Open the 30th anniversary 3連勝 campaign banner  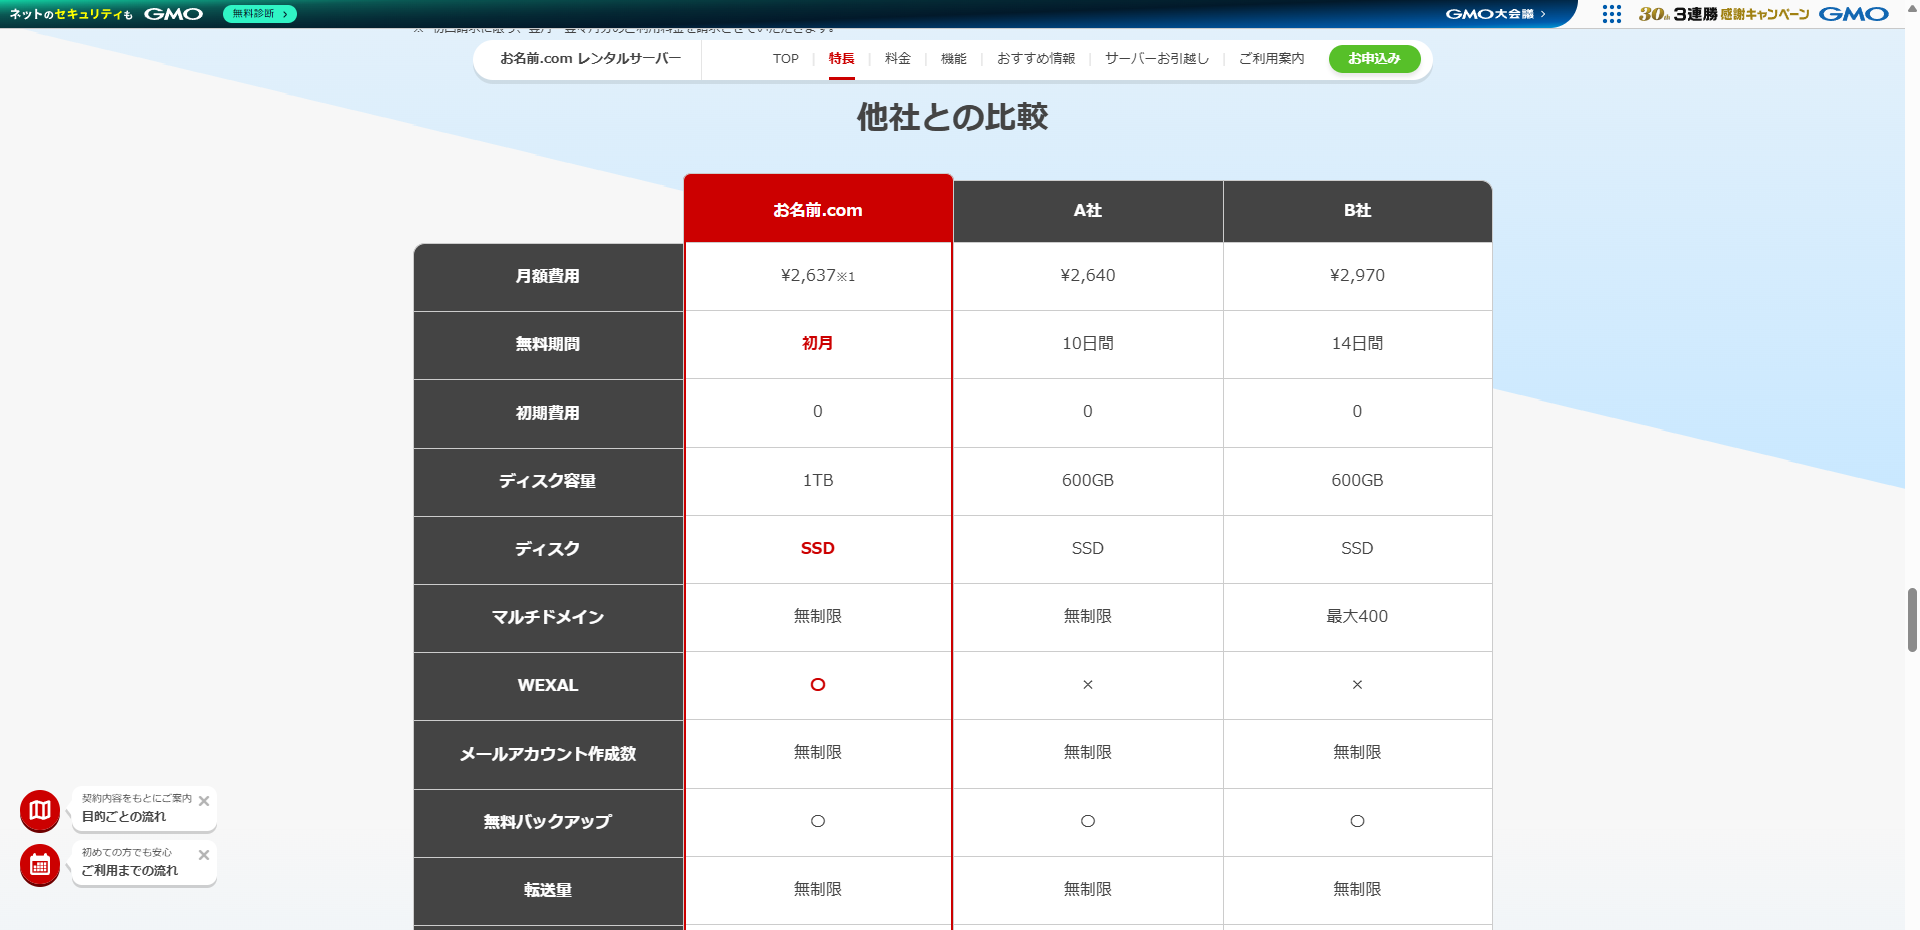coord(1723,14)
